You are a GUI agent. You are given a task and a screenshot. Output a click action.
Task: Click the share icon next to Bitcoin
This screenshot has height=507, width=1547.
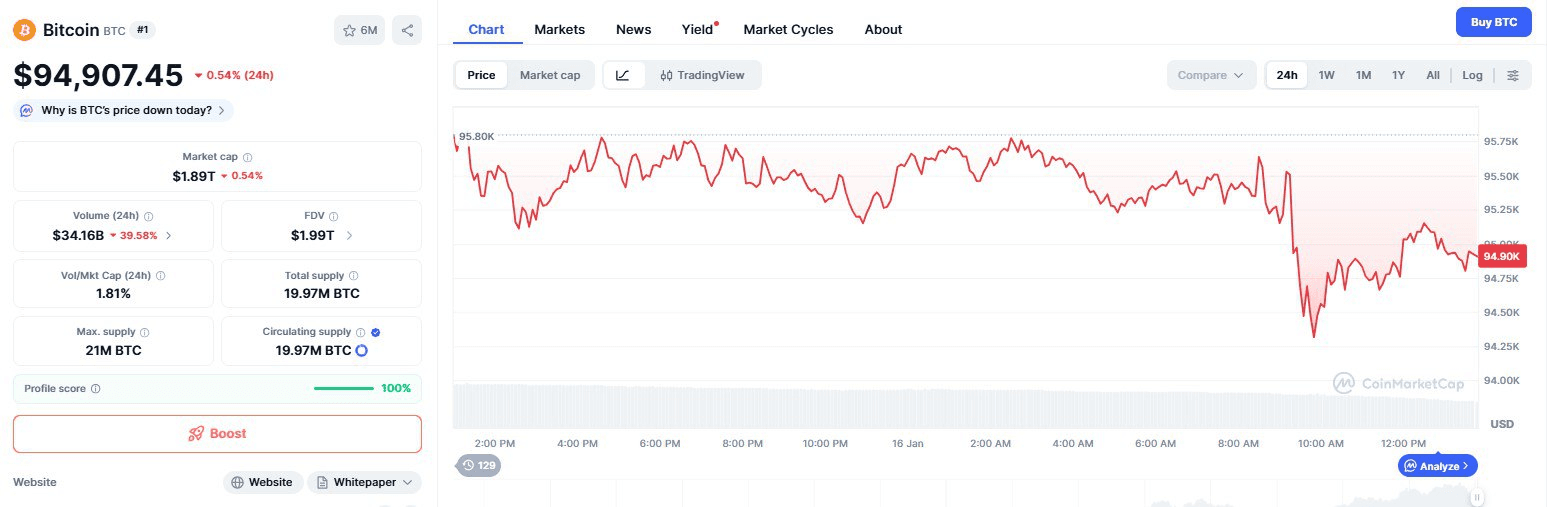coord(407,30)
